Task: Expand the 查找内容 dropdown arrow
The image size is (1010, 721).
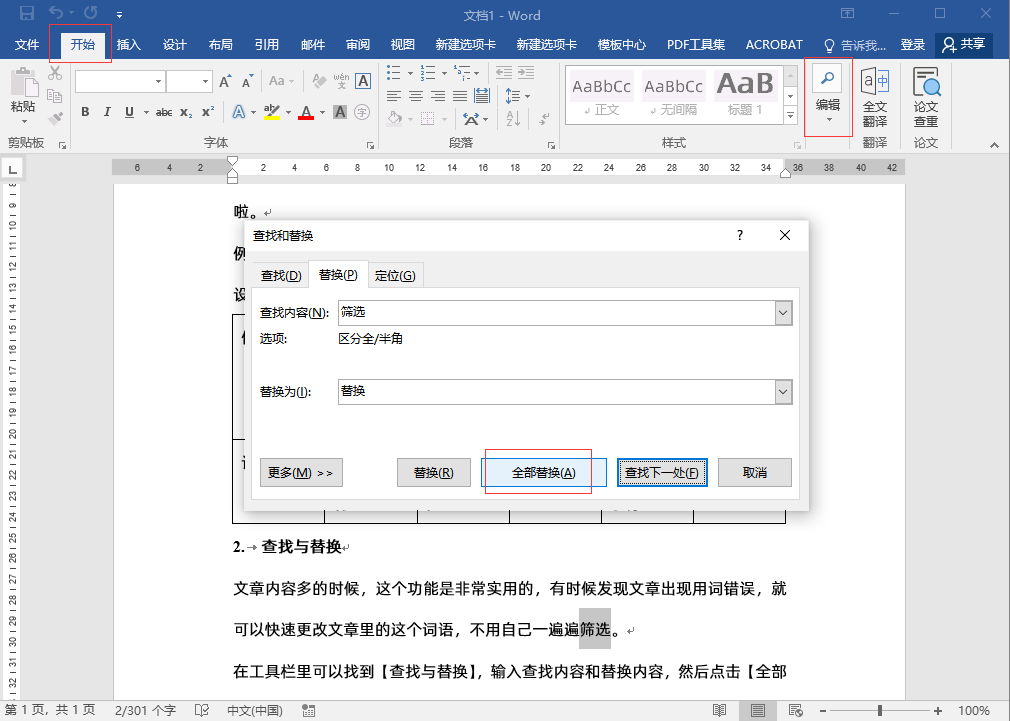Action: click(784, 313)
